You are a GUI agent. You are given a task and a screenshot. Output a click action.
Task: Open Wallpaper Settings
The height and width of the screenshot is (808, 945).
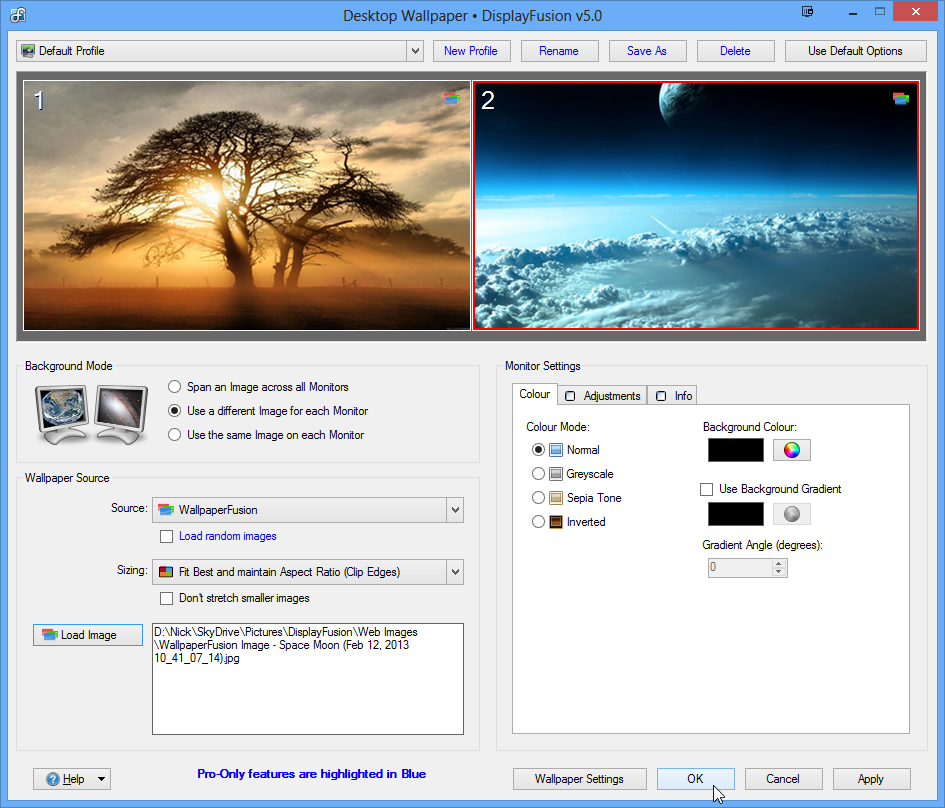tap(580, 779)
